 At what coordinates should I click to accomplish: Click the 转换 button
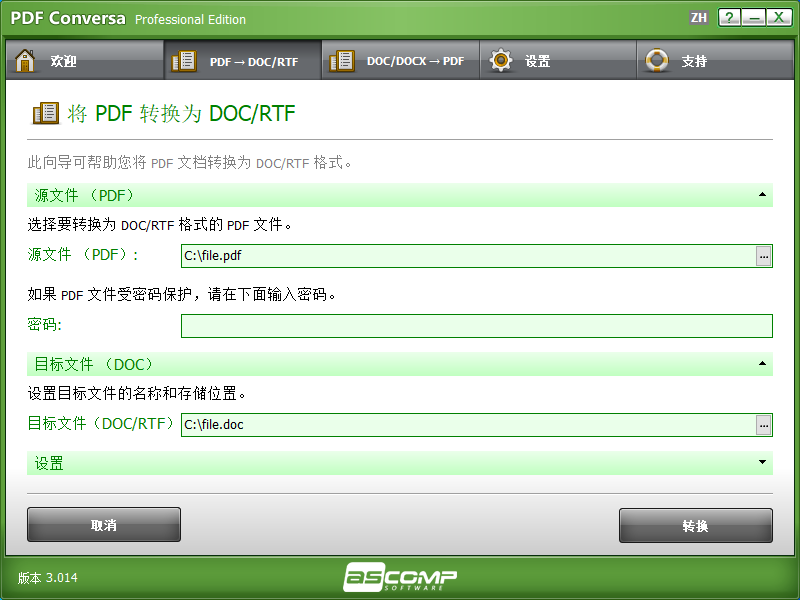695,526
